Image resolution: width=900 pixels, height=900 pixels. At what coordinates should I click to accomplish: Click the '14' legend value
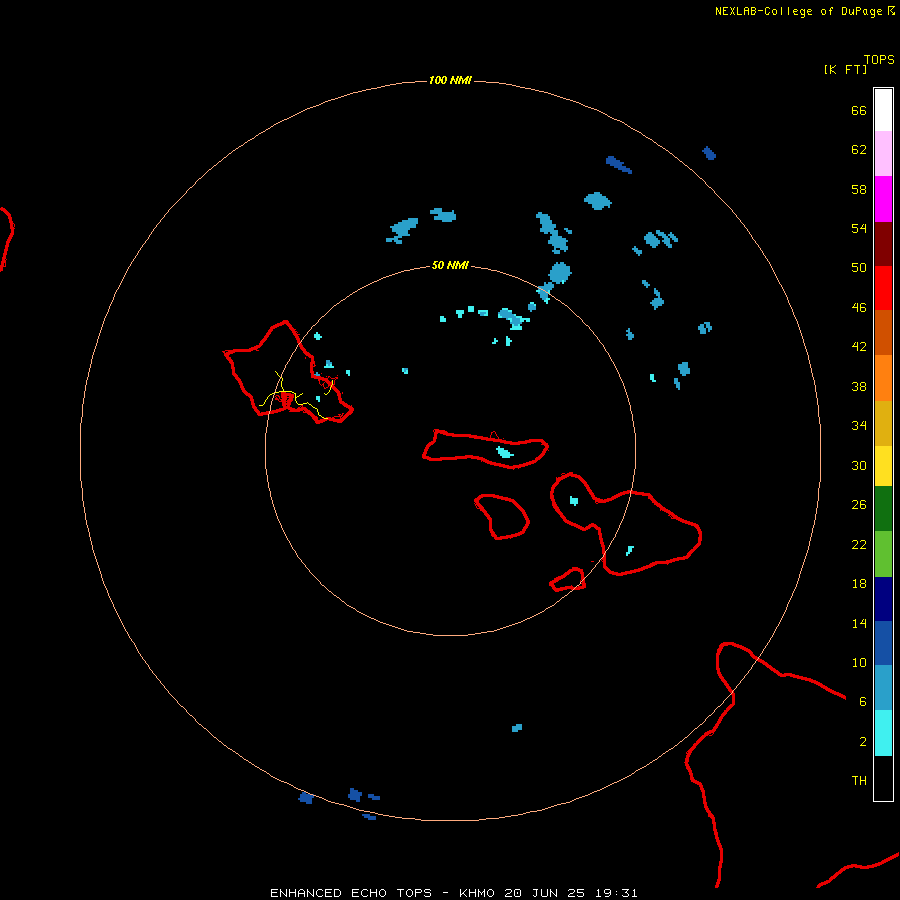[859, 623]
